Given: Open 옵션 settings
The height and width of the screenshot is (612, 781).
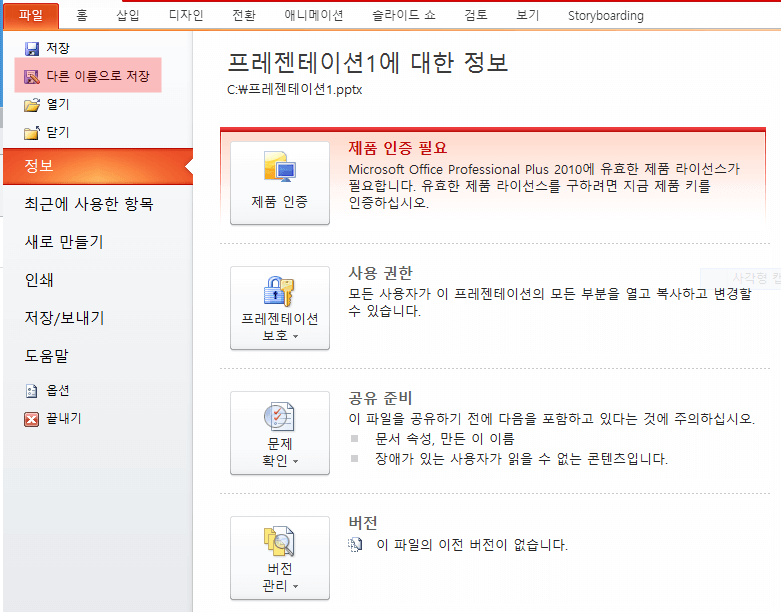Looking at the screenshot, I should pyautogui.click(x=58, y=391).
